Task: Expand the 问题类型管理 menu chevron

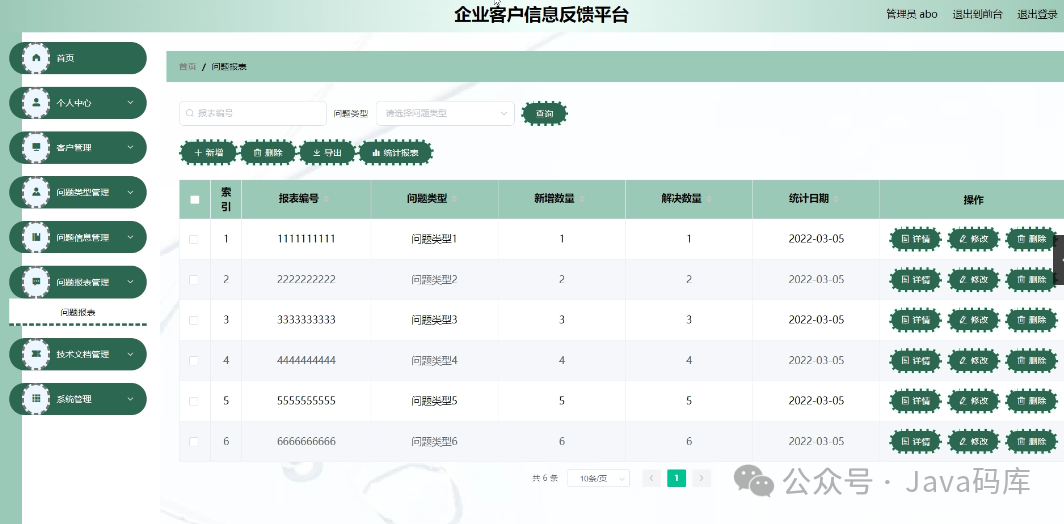Action: (x=130, y=192)
